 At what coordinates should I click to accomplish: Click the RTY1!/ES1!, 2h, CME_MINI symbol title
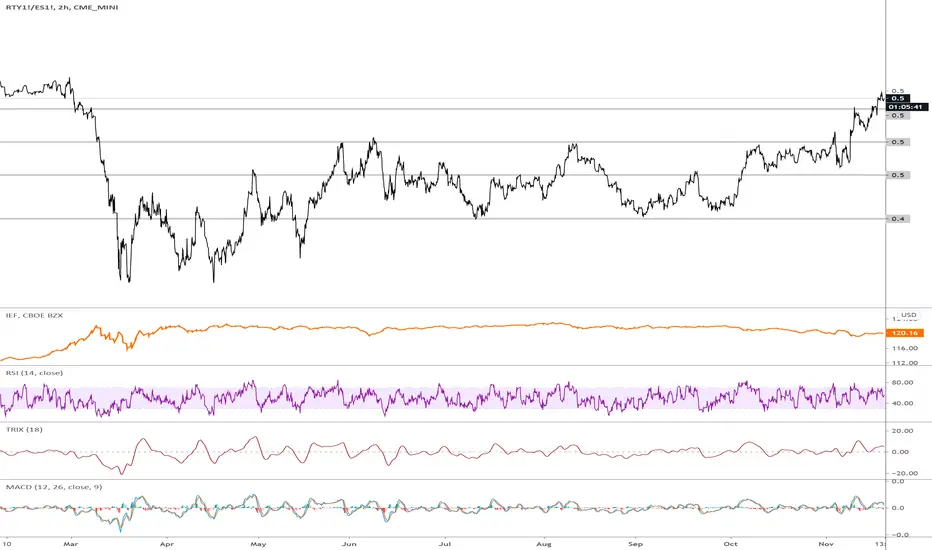[62, 7]
